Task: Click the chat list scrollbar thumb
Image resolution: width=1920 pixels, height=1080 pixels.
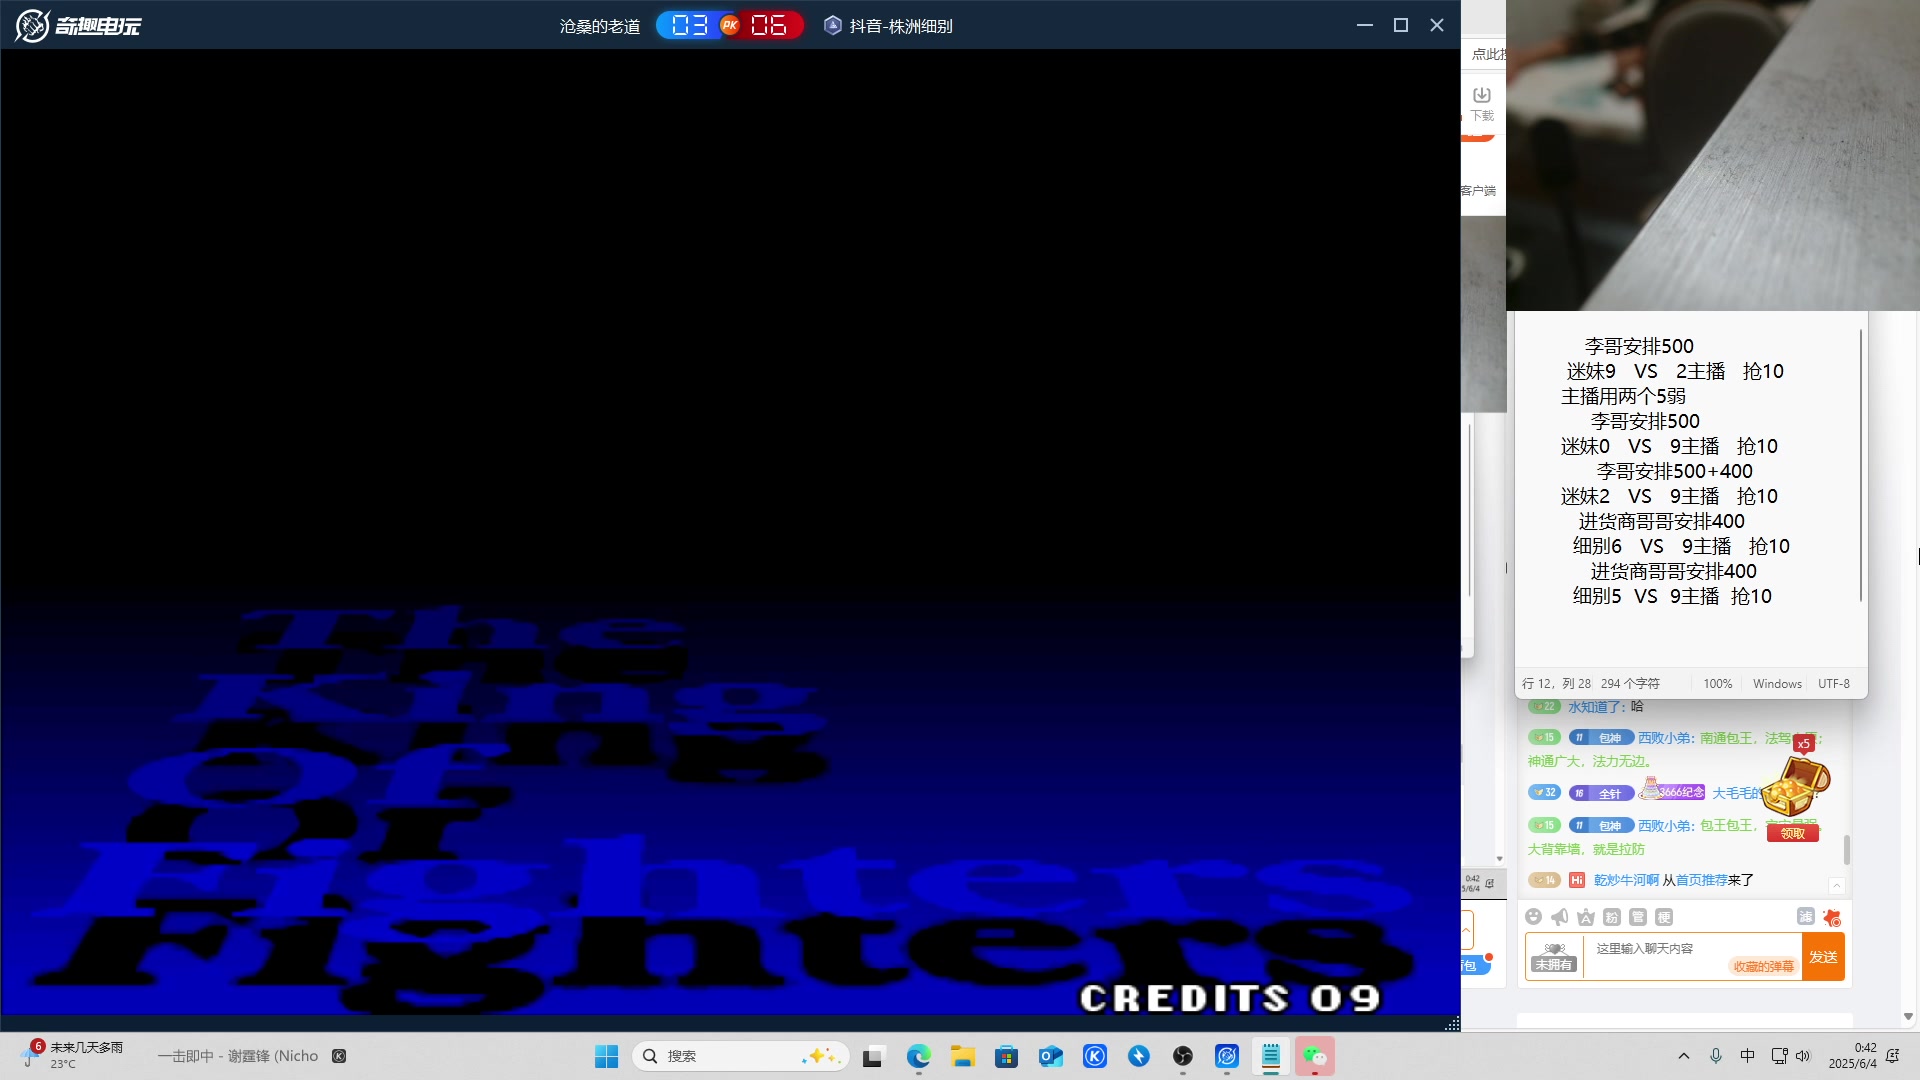Action: click(1846, 850)
